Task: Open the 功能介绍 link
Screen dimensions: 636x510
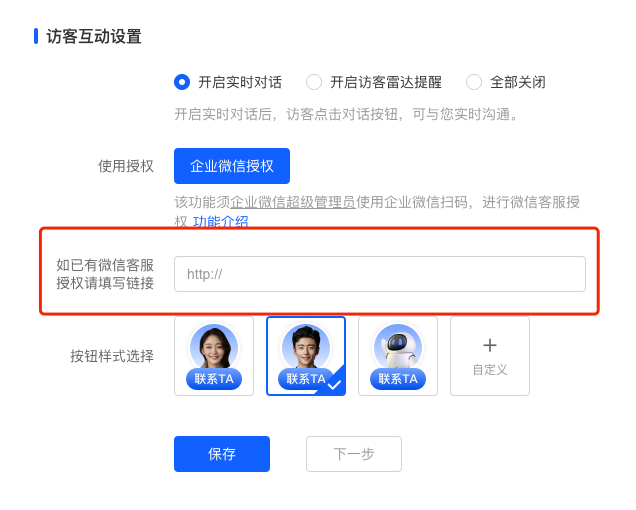Action: pyautogui.click(x=220, y=222)
